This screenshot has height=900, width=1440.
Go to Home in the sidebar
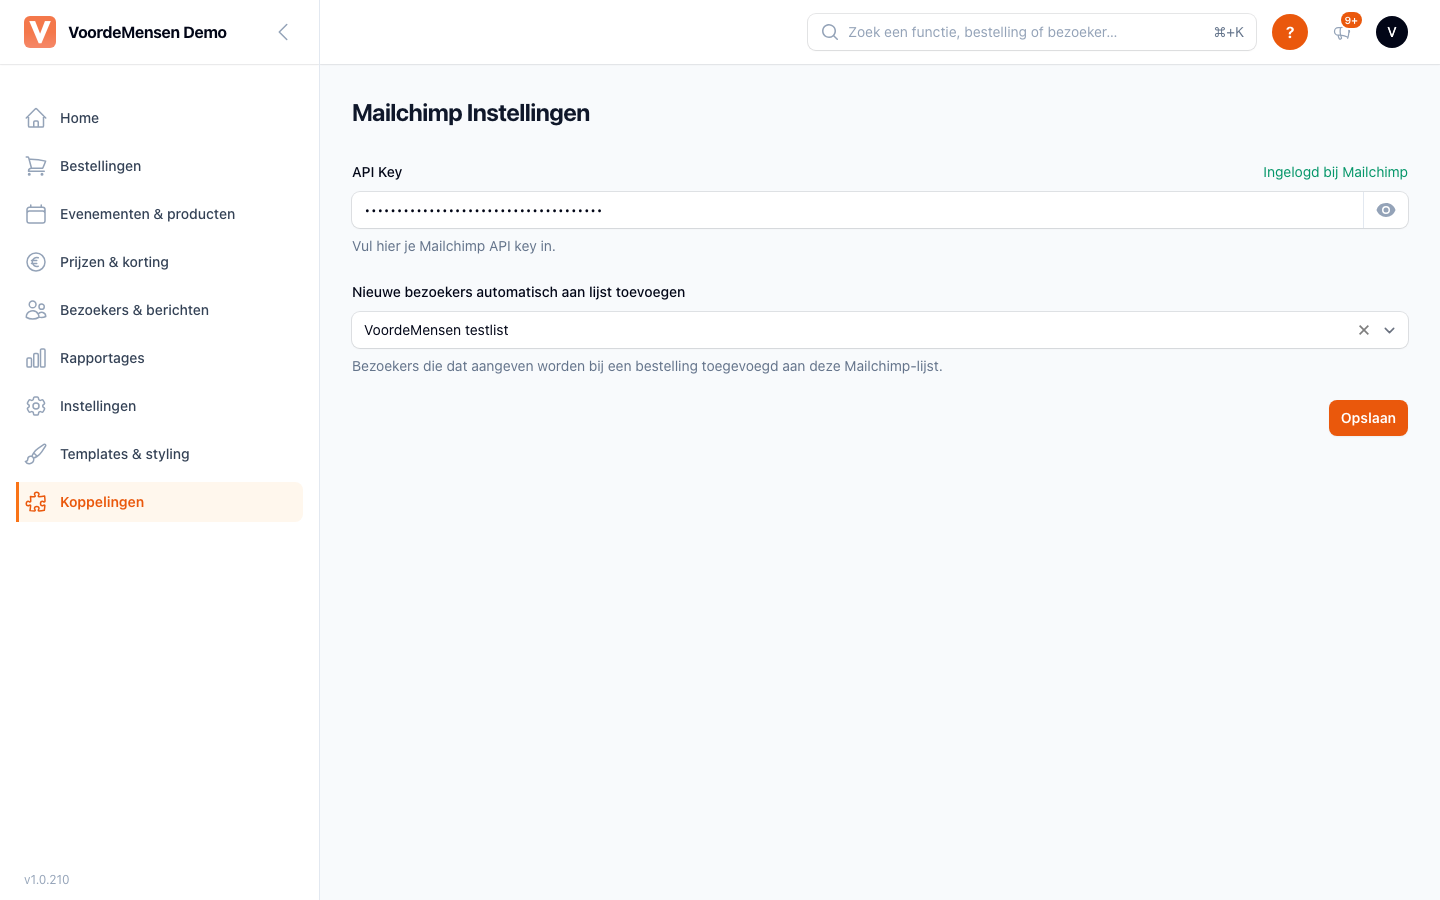pyautogui.click(x=160, y=118)
